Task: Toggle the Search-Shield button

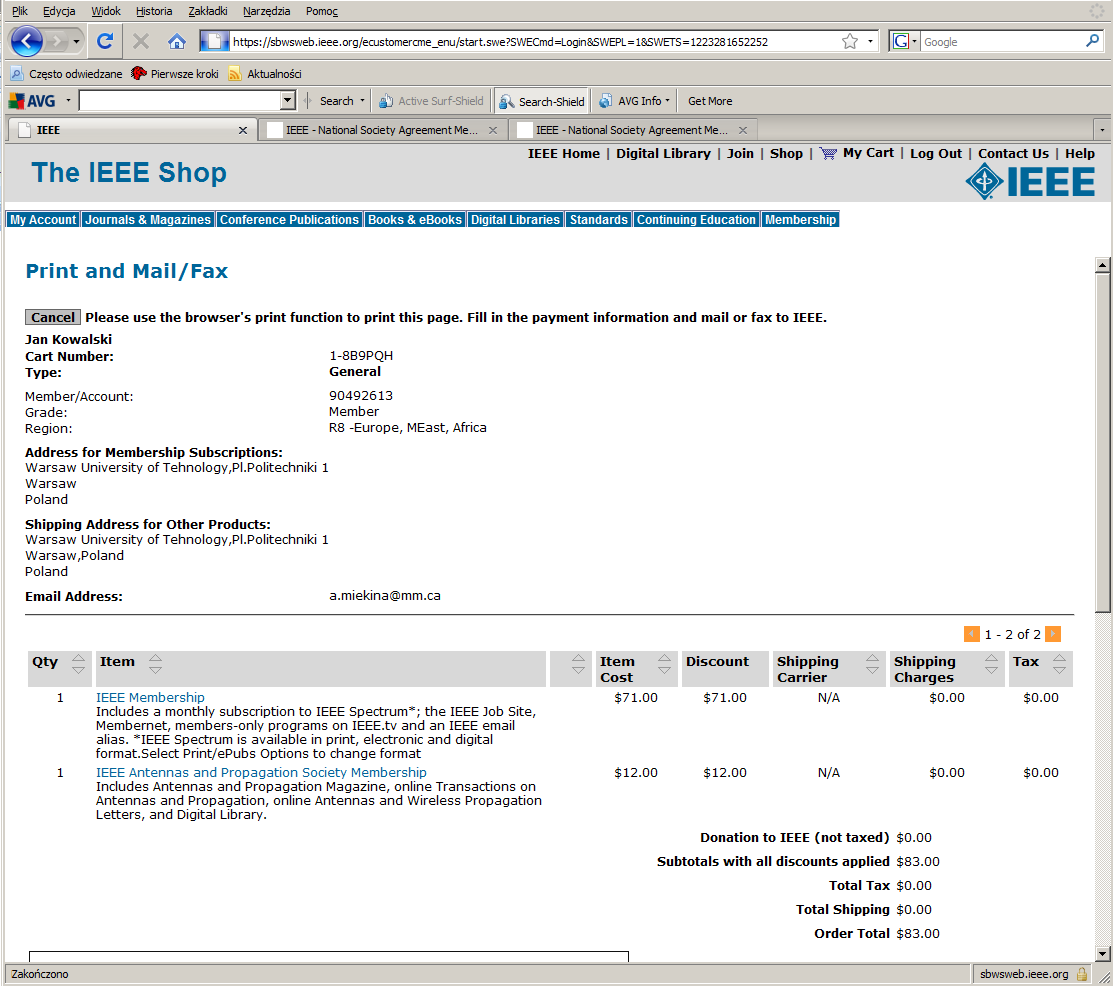Action: click(542, 101)
